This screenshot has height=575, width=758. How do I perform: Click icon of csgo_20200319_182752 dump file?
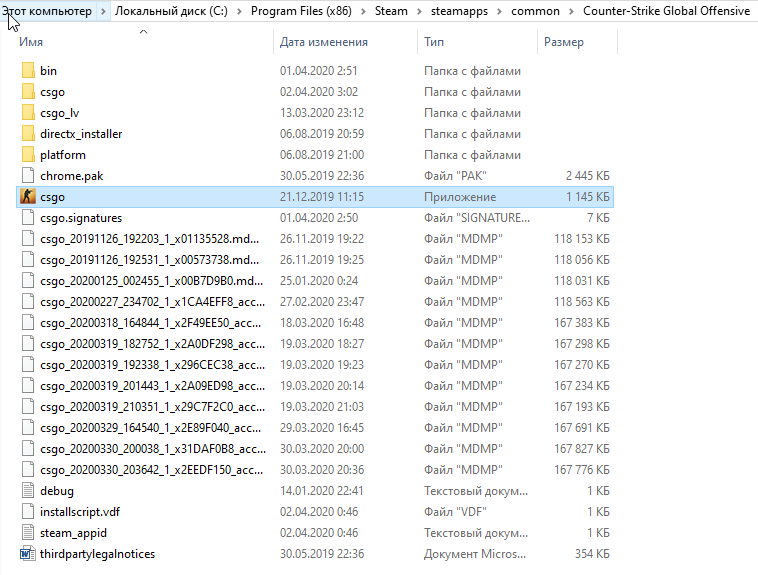28,344
